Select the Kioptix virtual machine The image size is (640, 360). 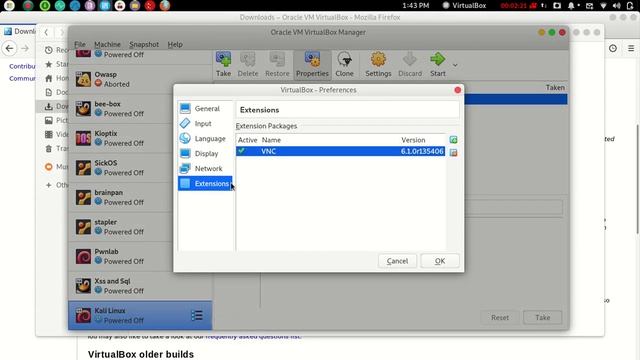point(140,138)
